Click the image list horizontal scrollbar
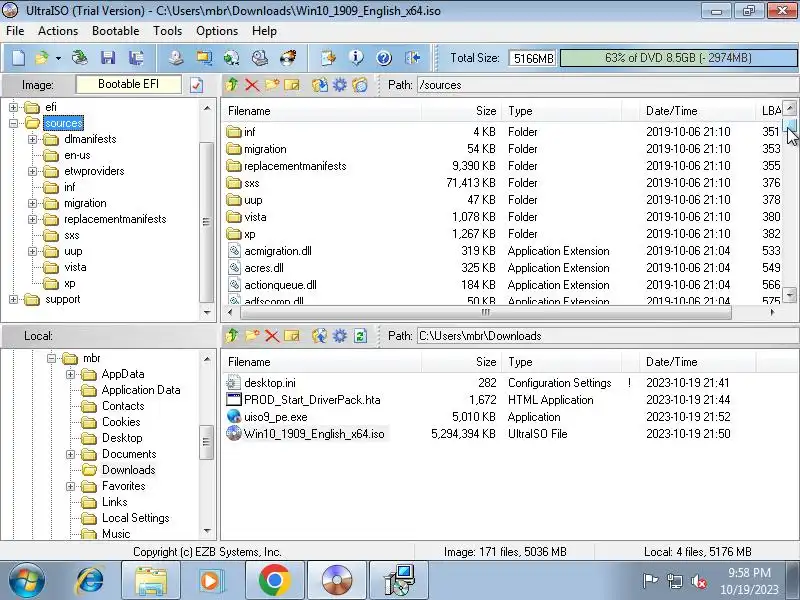Image resolution: width=800 pixels, height=600 pixels. pyautogui.click(x=486, y=312)
